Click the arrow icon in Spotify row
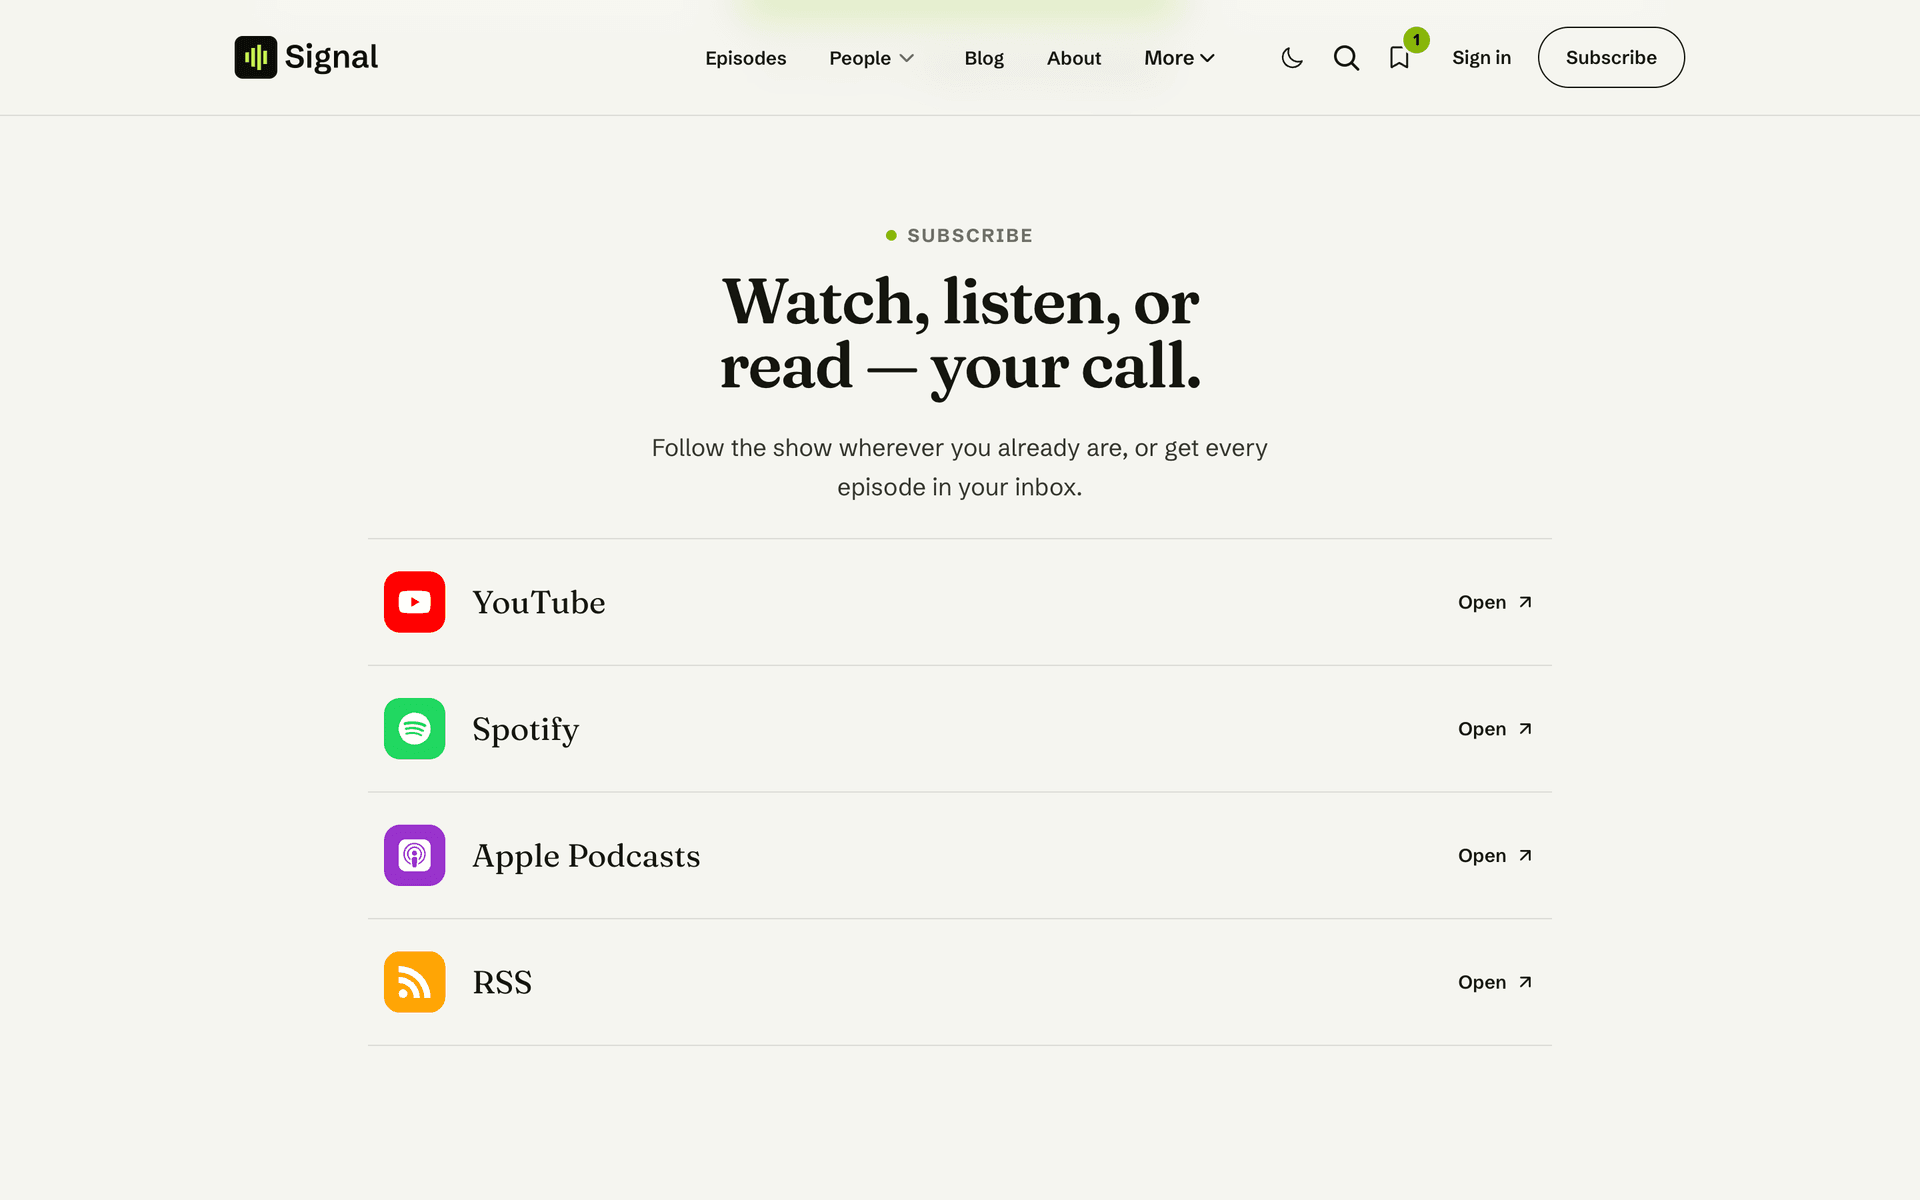 1525,729
